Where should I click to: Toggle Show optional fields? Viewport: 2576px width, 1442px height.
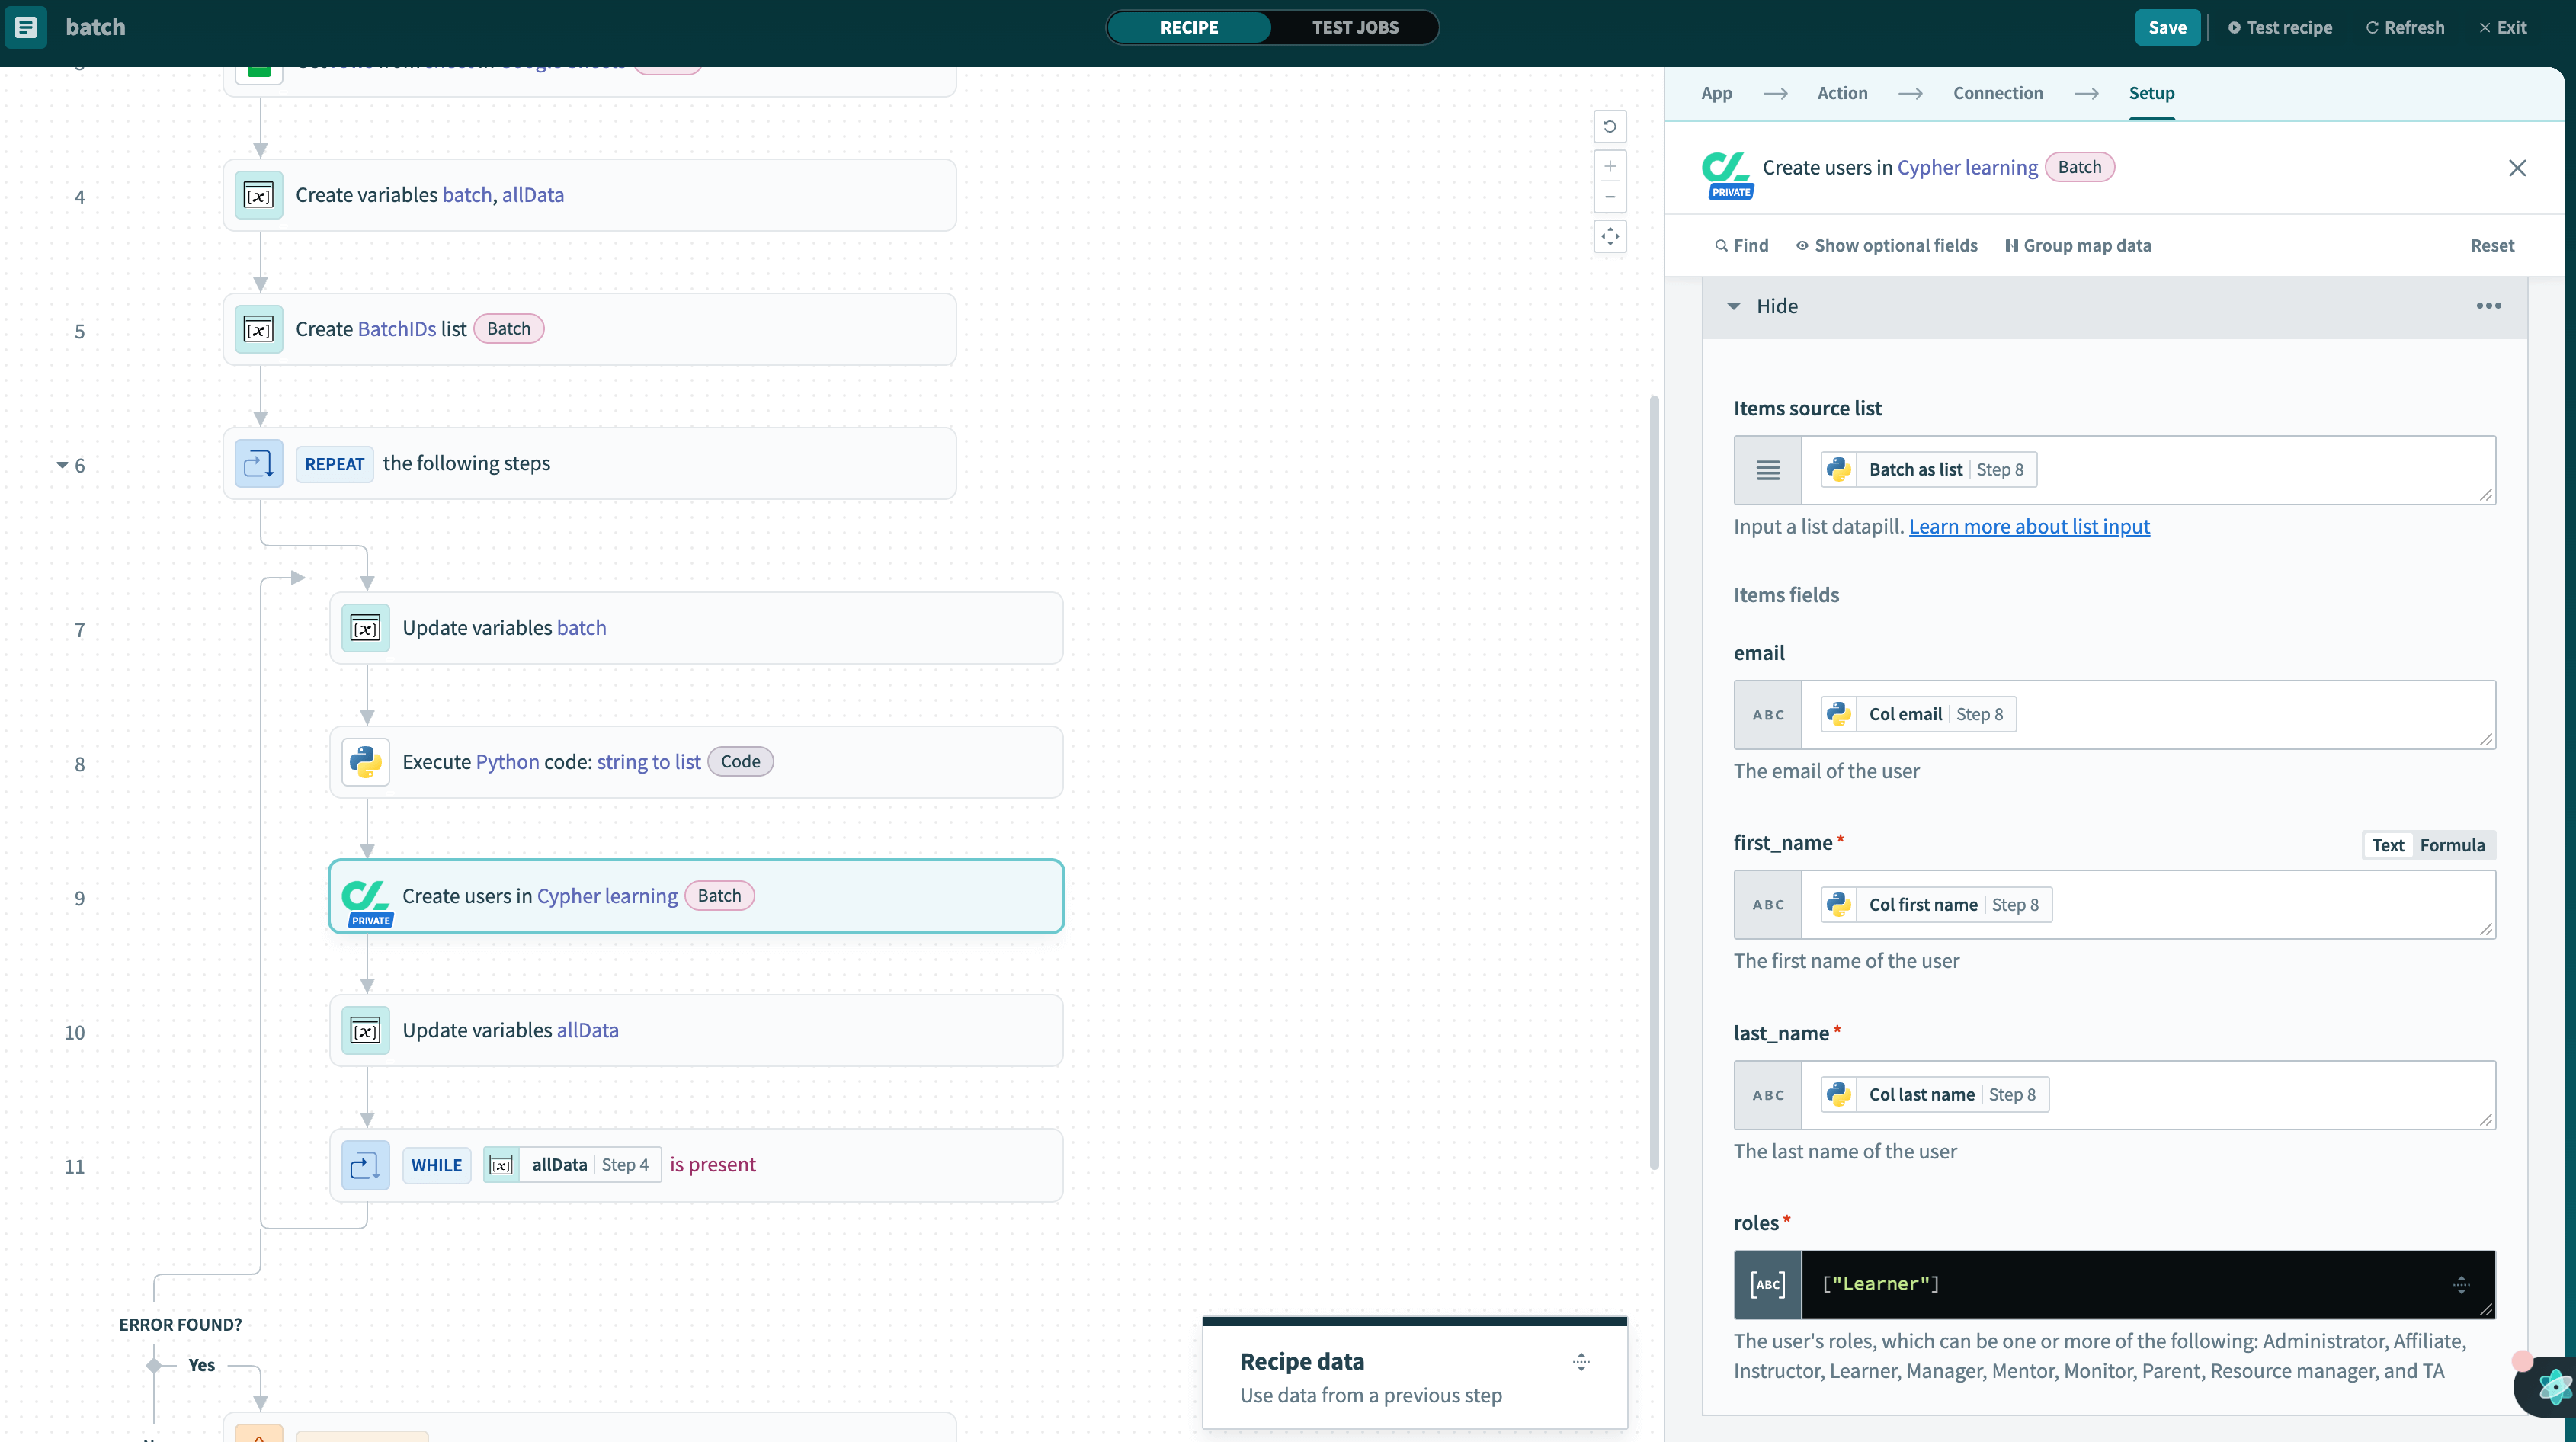1886,246
